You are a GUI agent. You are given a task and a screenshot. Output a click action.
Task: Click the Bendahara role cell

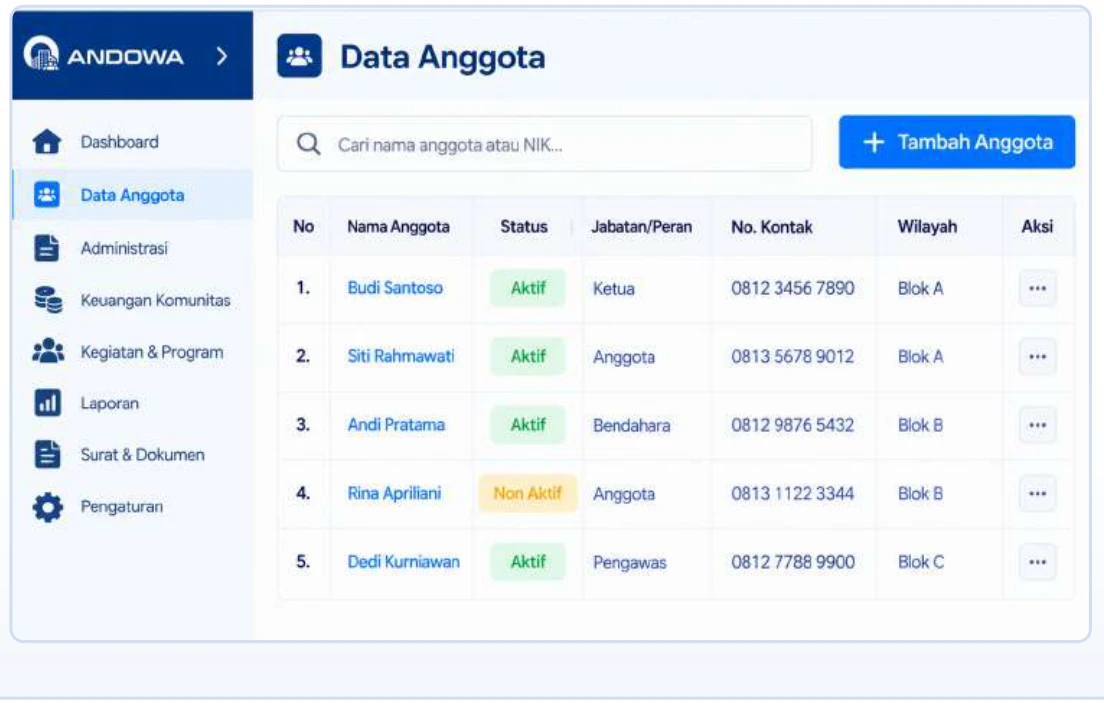pos(632,425)
